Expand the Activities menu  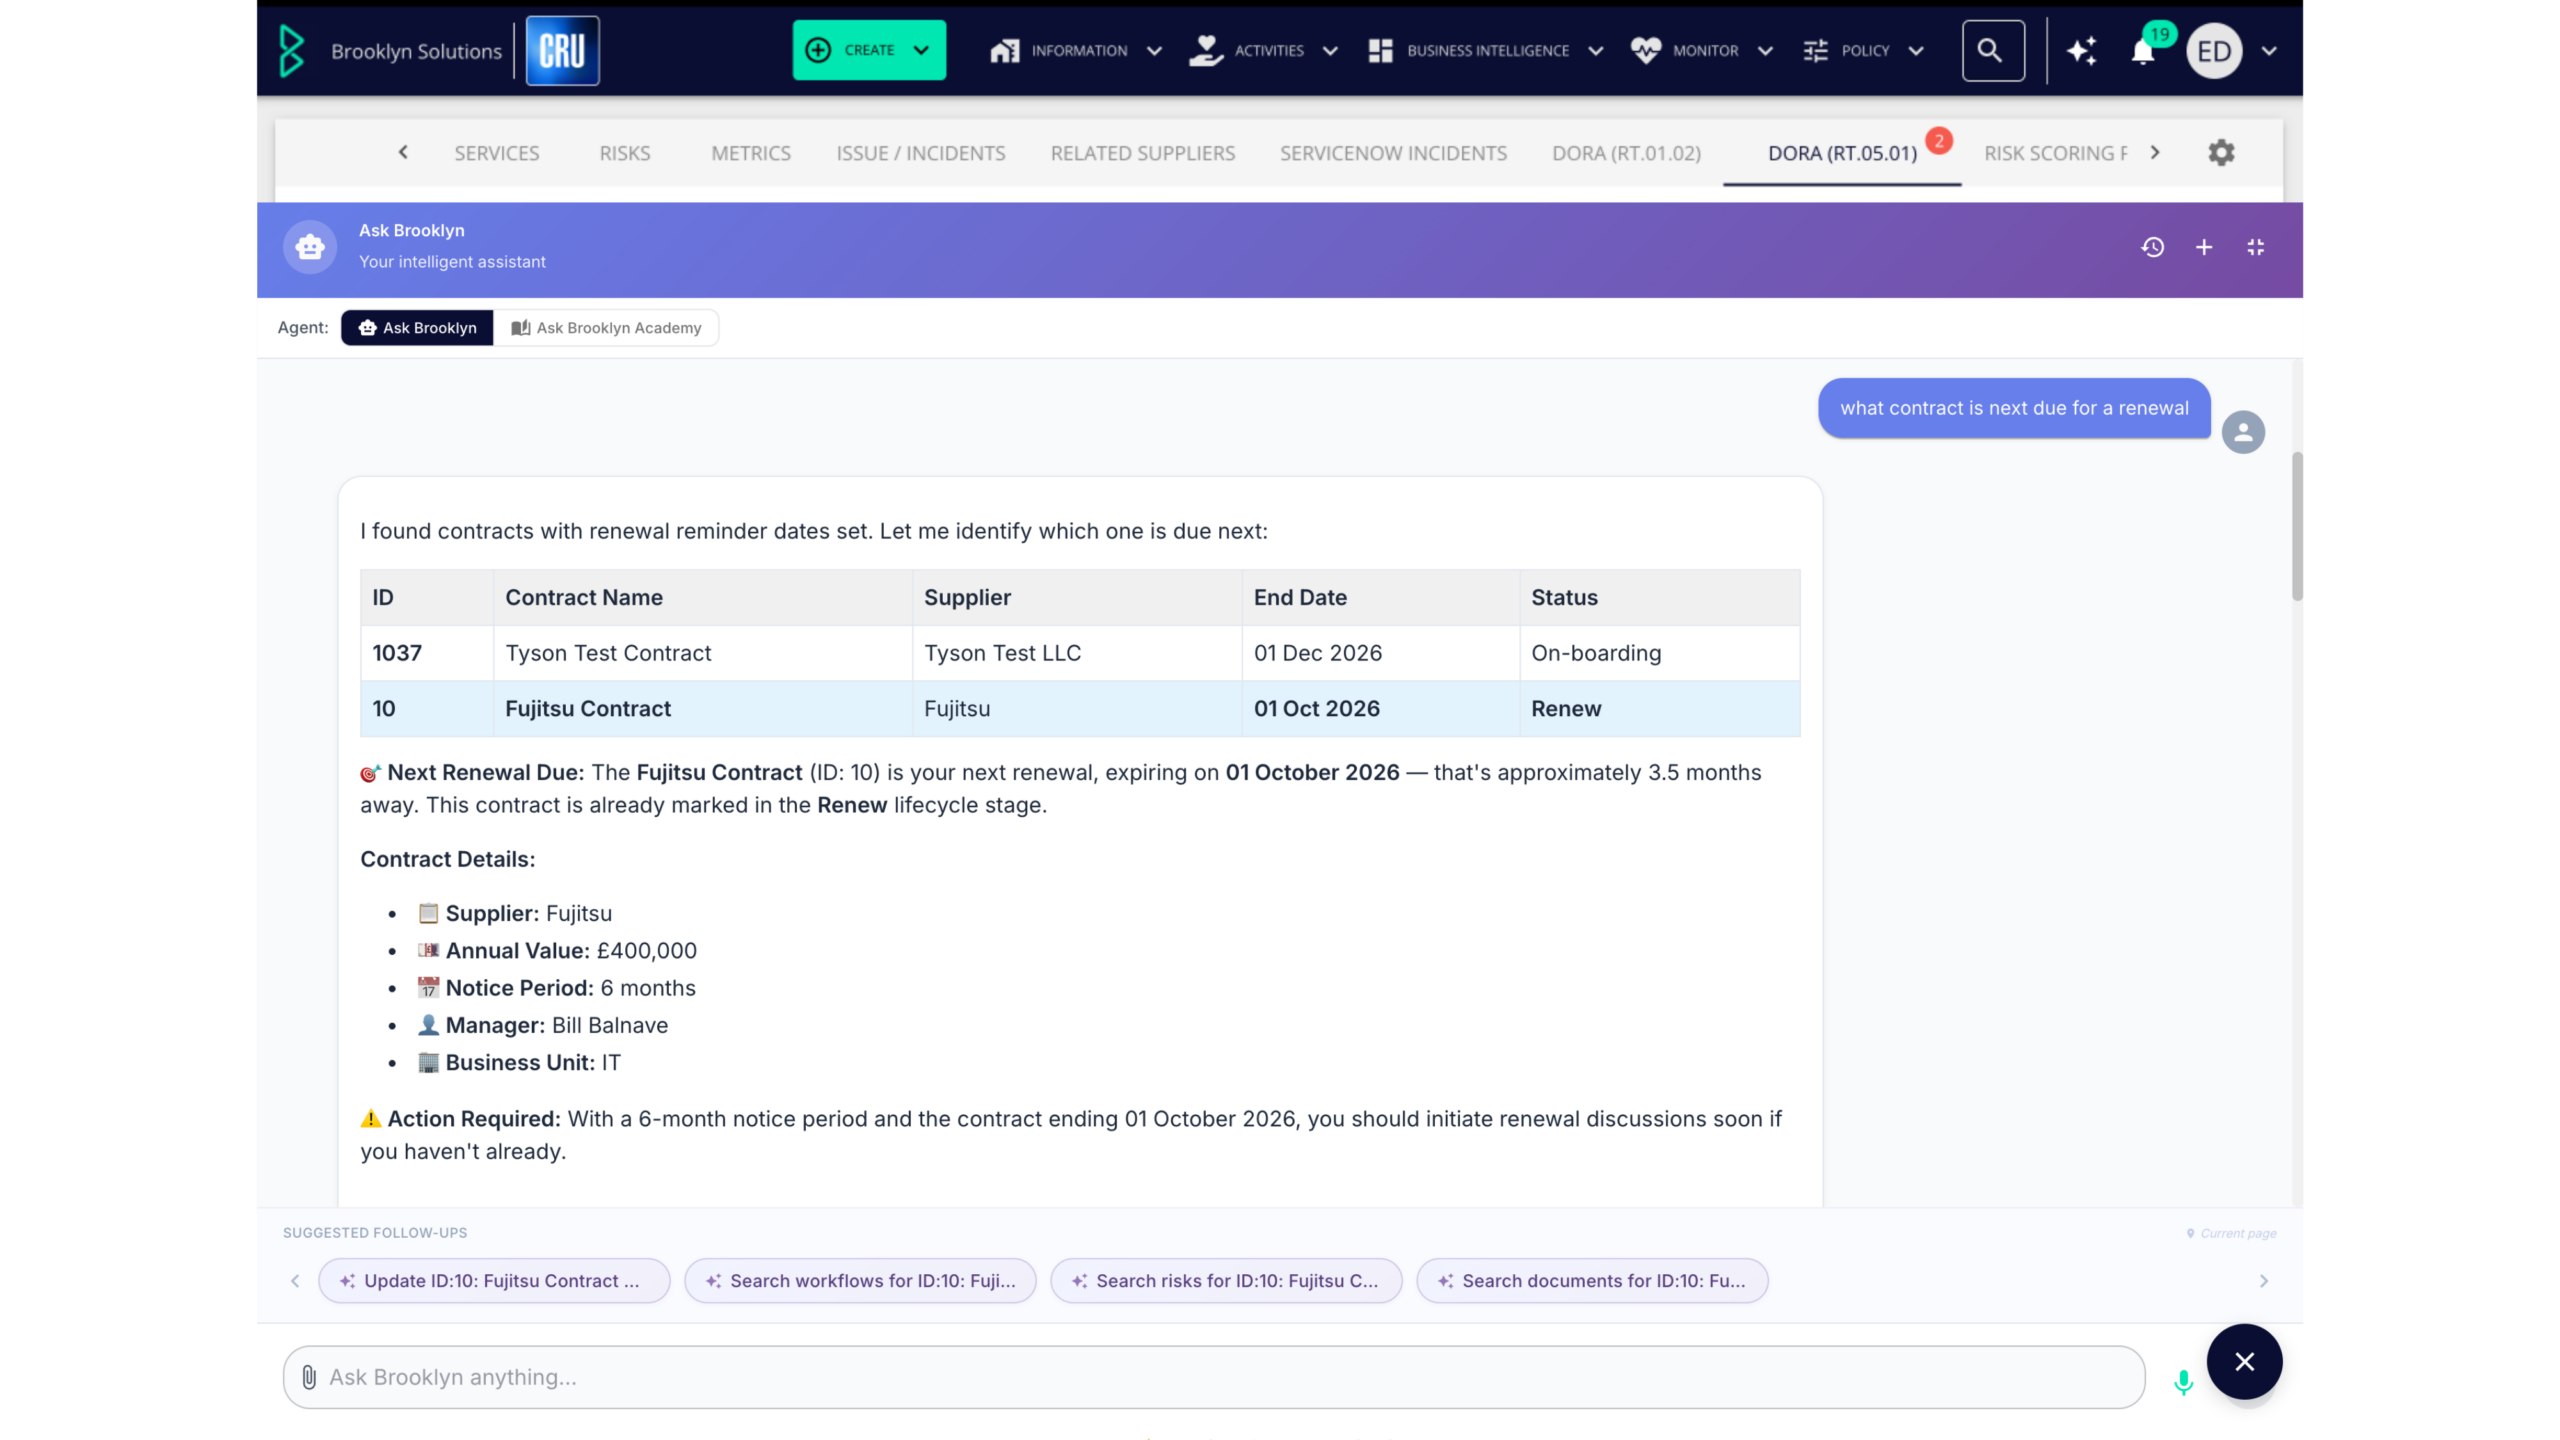[x=1263, y=51]
